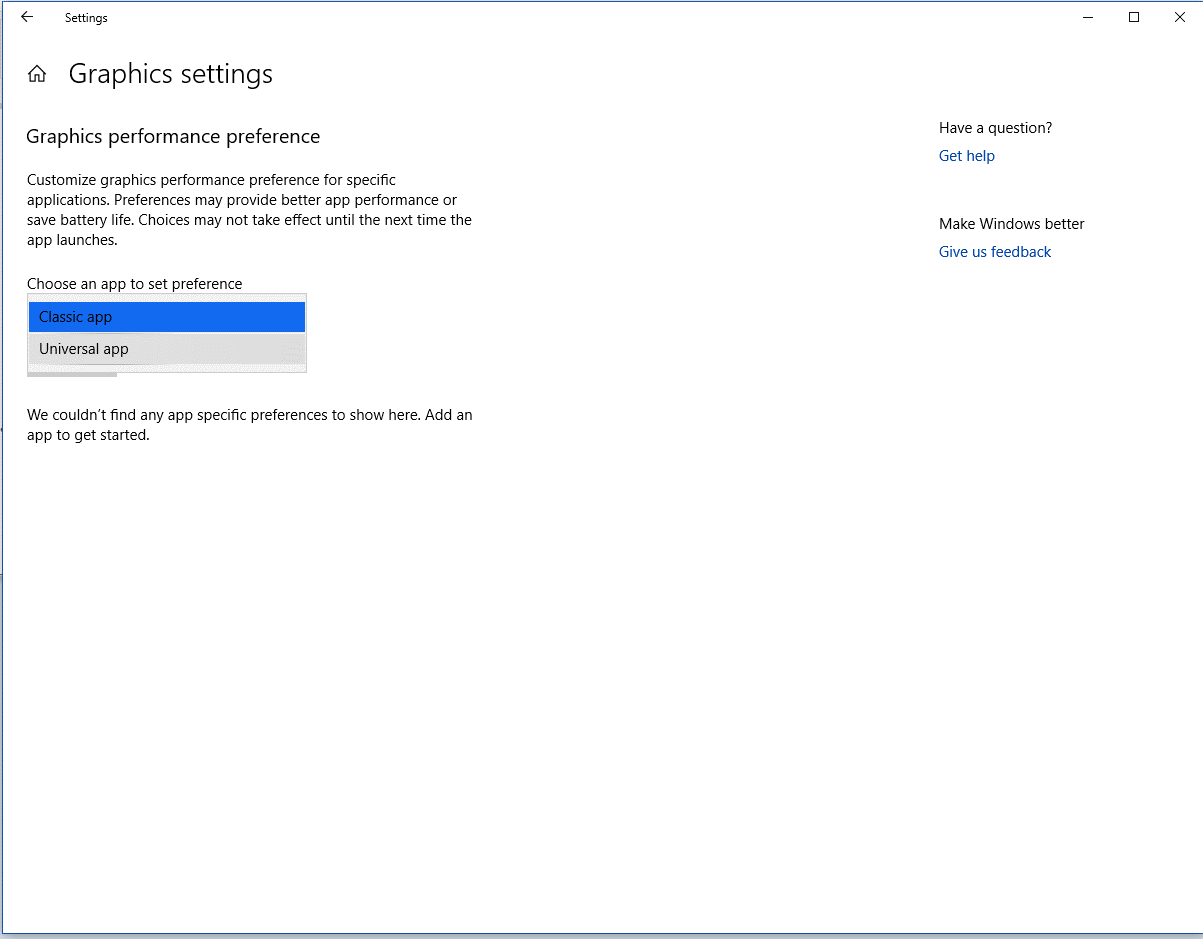Click the 'Make Windows better' text
The width and height of the screenshot is (1203, 939).
(x=1011, y=224)
